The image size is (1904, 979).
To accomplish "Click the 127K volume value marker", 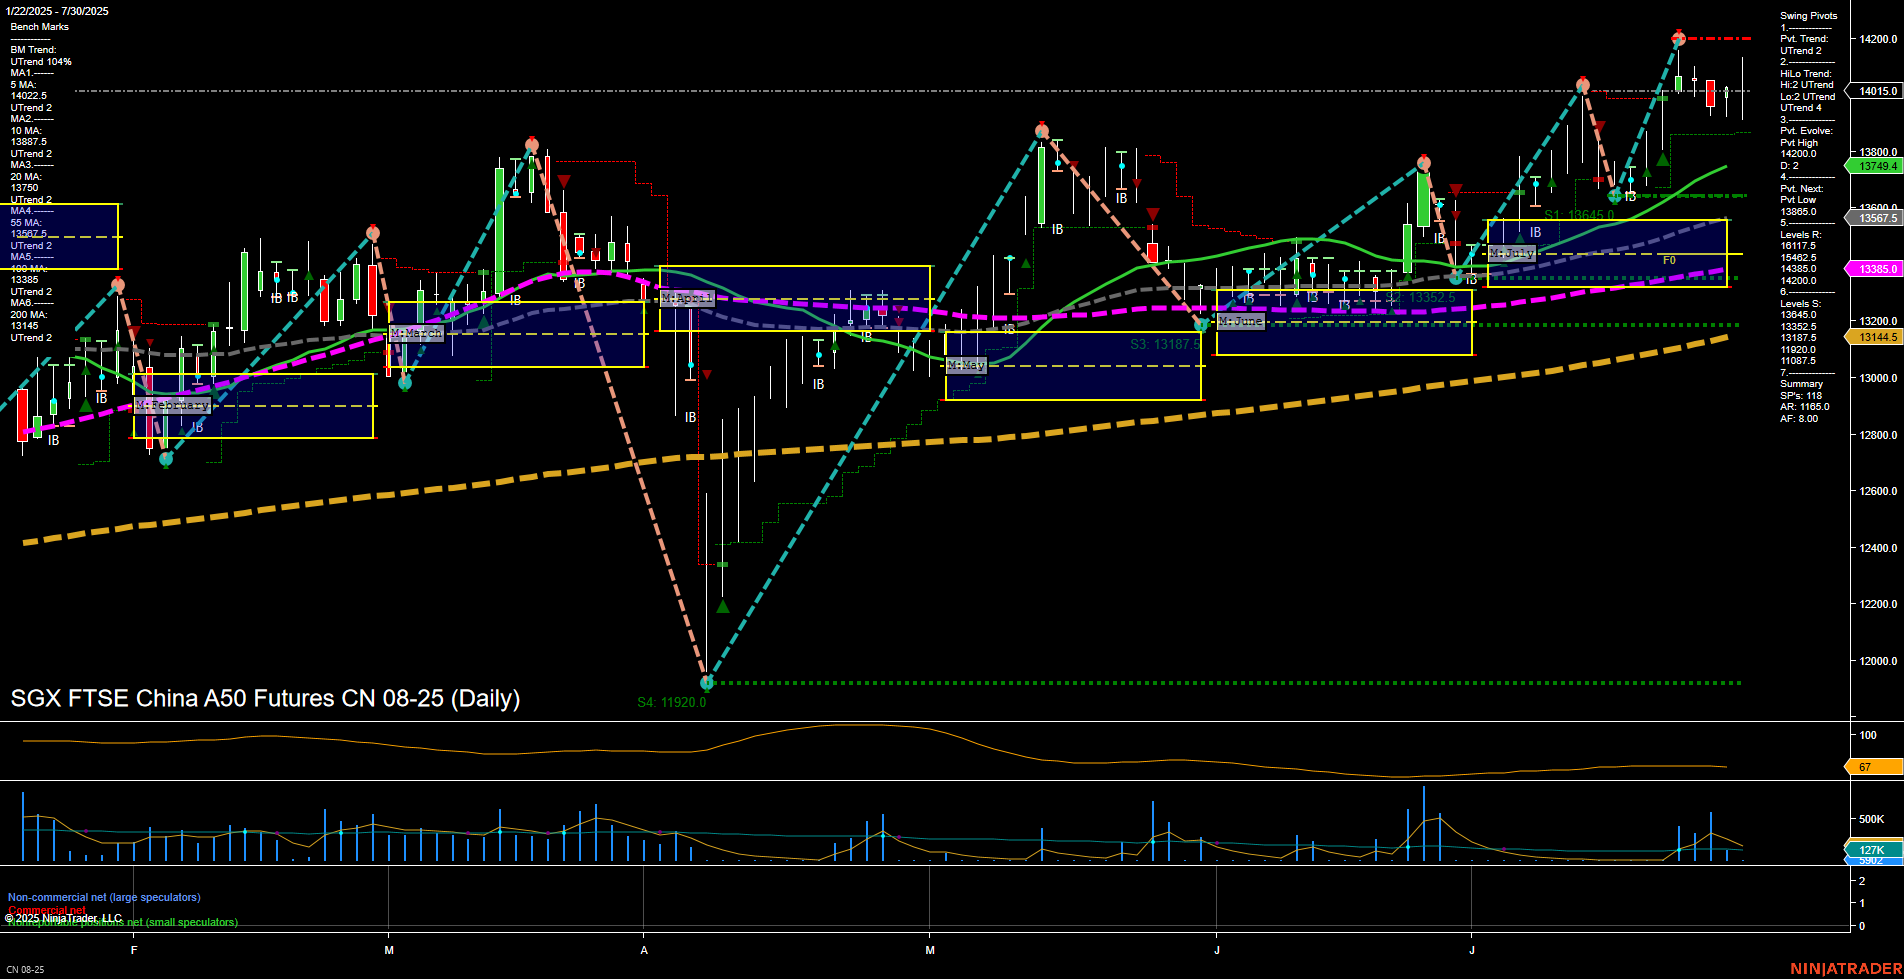I will click(1874, 850).
